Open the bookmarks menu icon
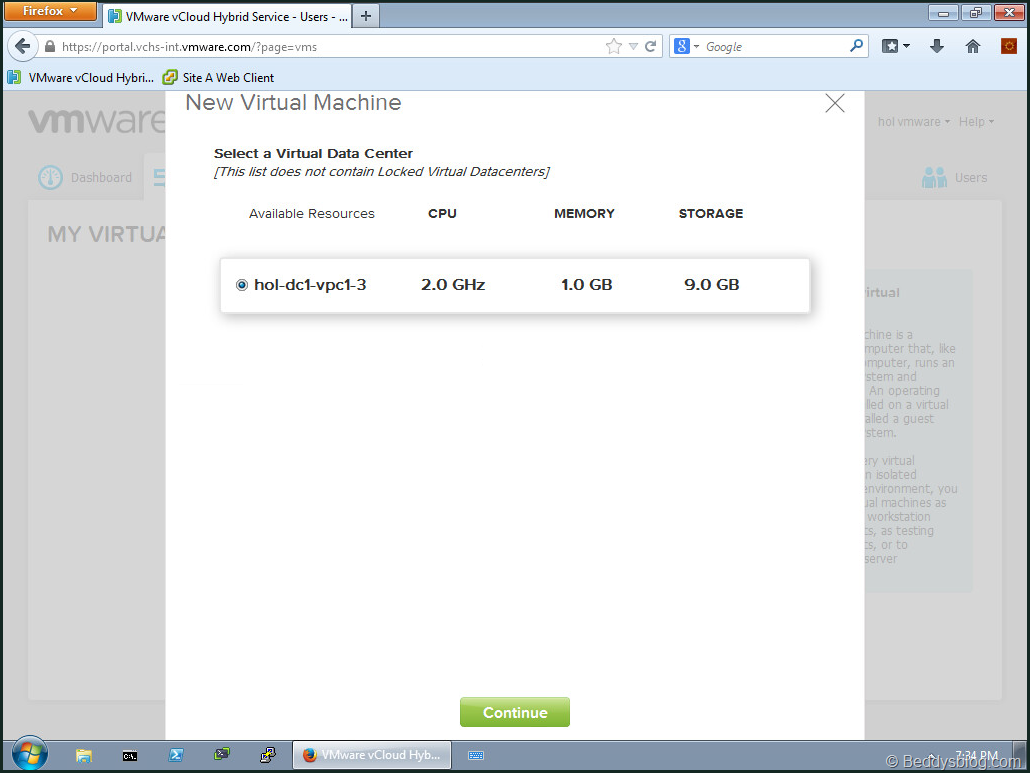 (896, 46)
